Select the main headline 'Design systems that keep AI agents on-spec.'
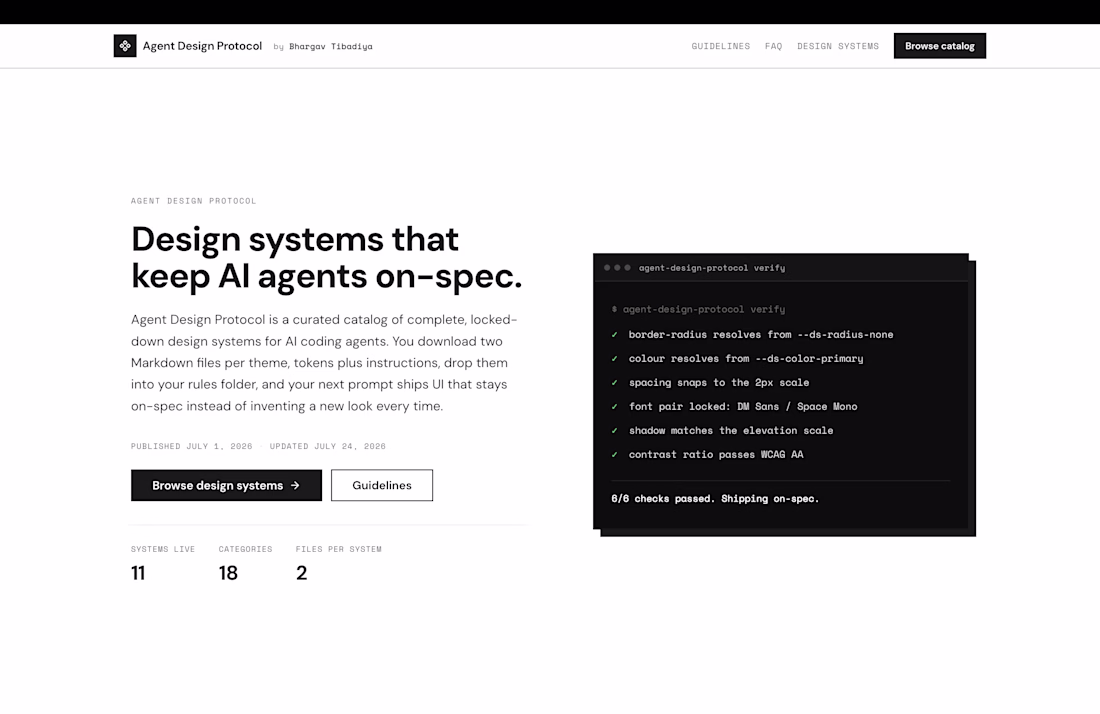The image size is (1100, 714). [326, 257]
